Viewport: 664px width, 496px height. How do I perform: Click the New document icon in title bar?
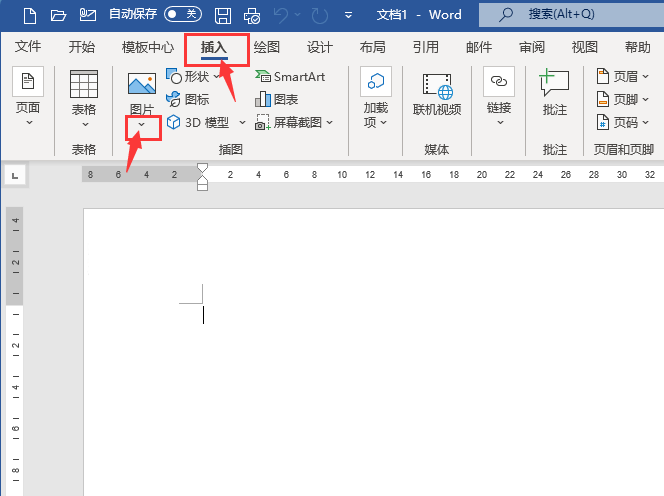(30, 15)
